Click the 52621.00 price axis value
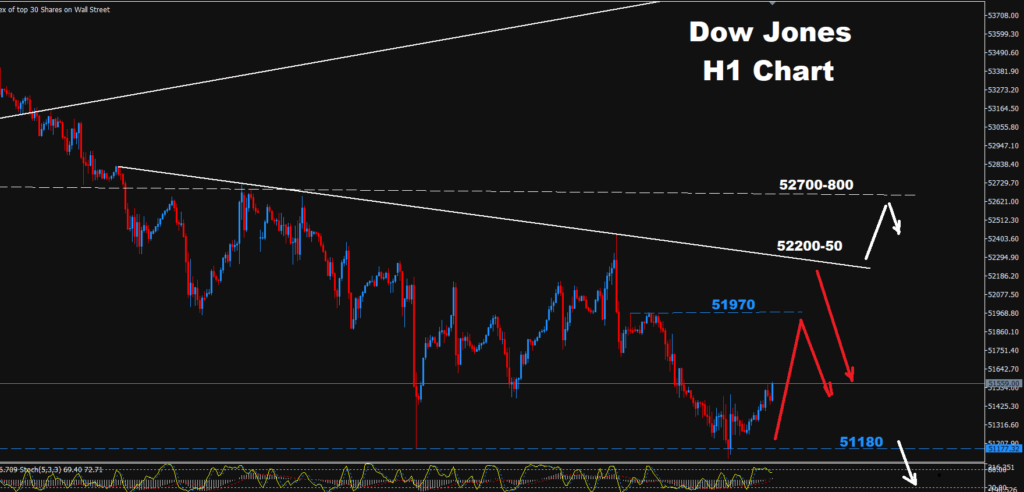The width and height of the screenshot is (1024, 492). (x=1004, y=201)
